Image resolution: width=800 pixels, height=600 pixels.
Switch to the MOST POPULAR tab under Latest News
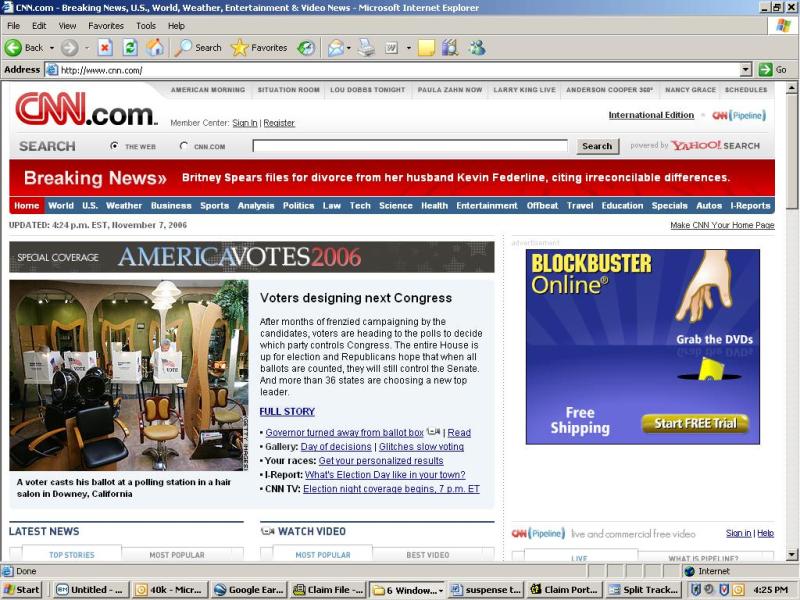click(x=177, y=555)
